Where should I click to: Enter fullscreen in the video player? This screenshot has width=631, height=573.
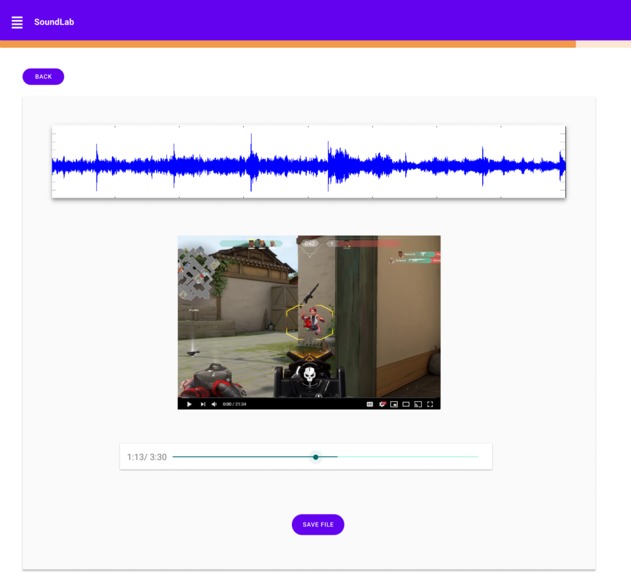430,404
